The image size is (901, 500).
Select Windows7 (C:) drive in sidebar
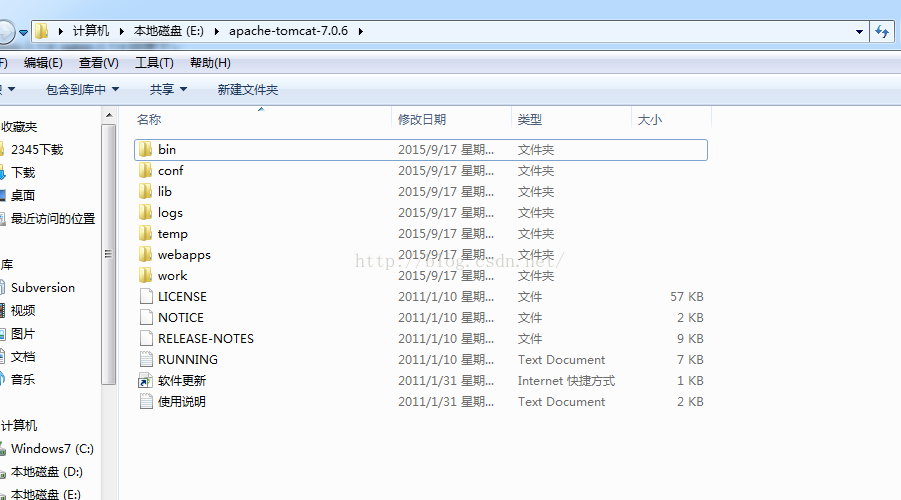(x=52, y=450)
